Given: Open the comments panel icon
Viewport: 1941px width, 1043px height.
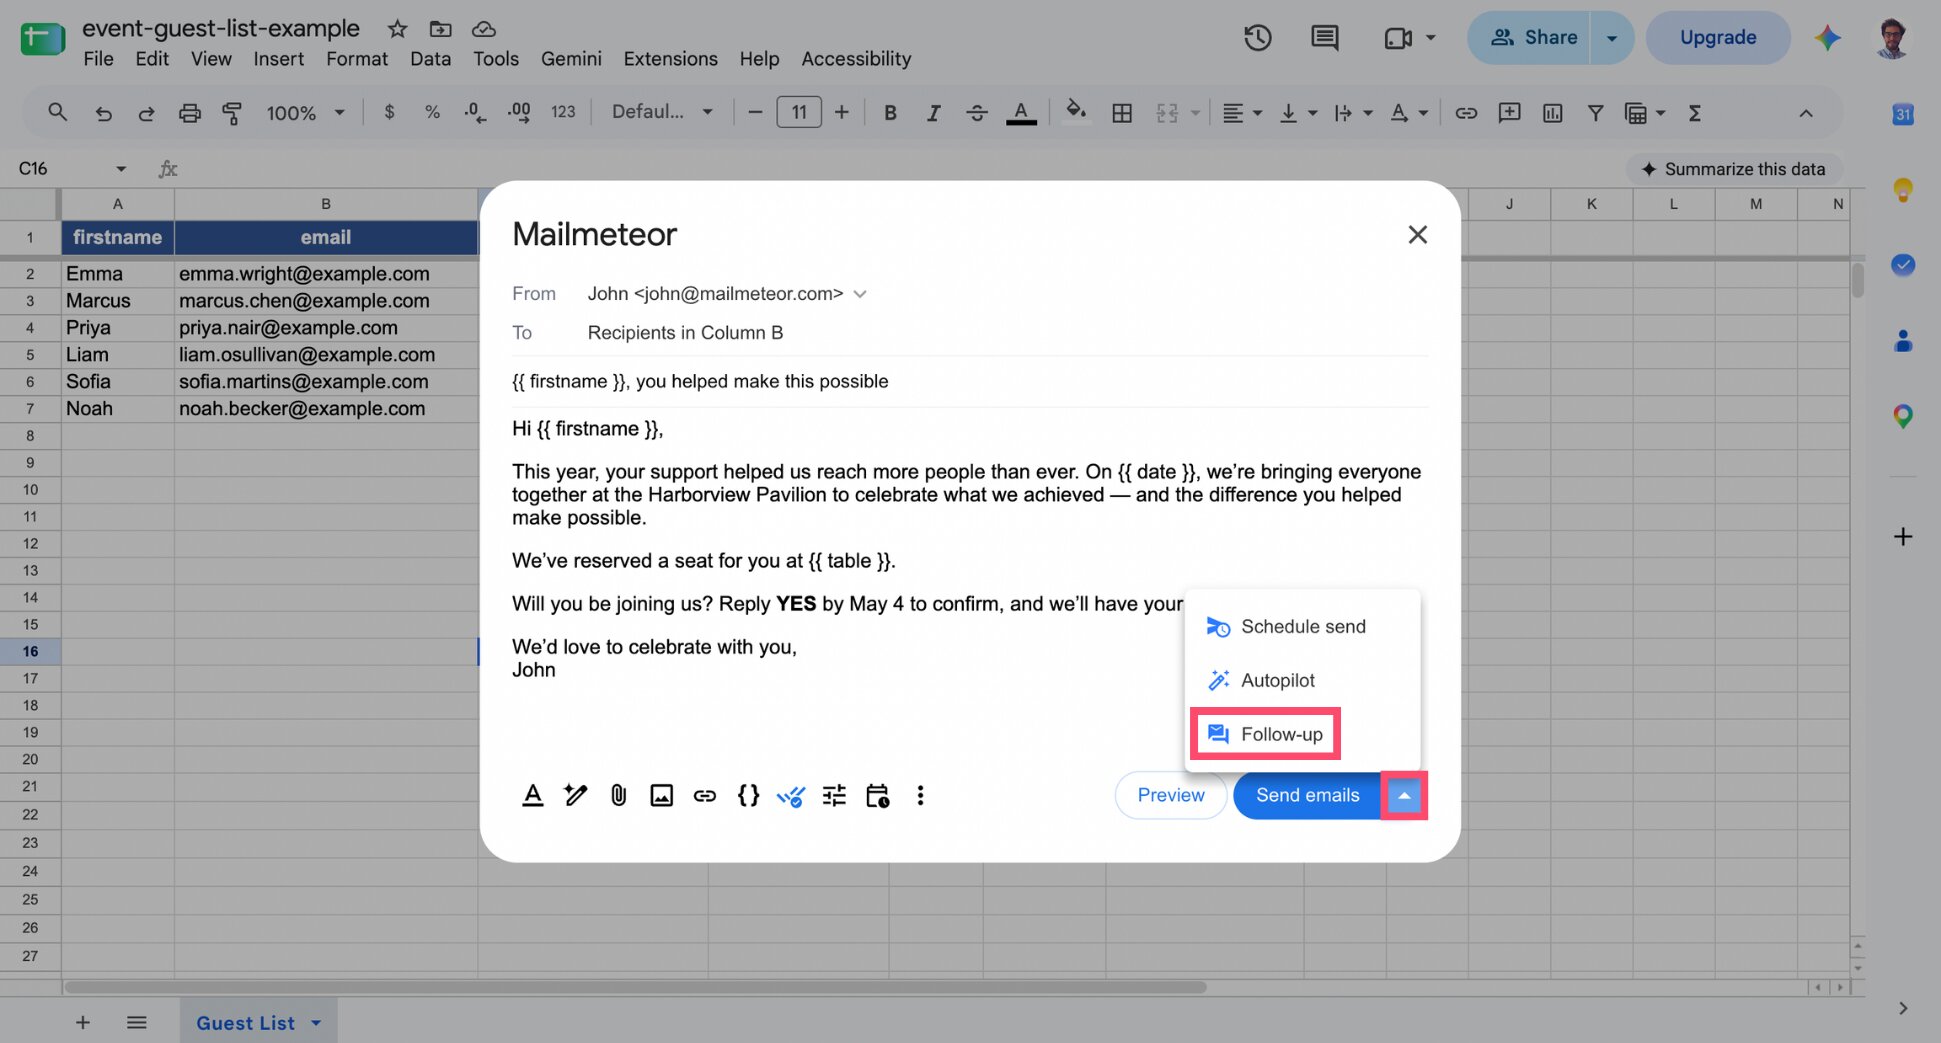Looking at the screenshot, I should [x=1325, y=38].
